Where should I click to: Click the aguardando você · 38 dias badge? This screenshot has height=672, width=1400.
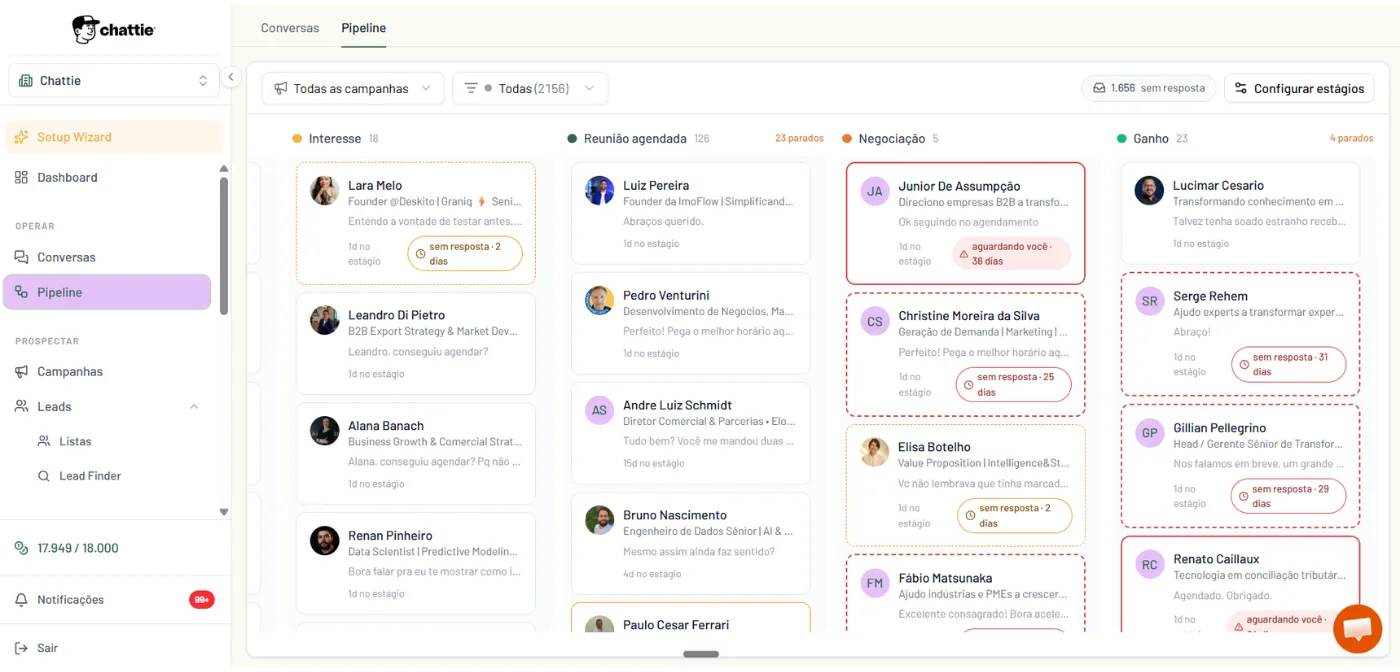coord(1011,254)
